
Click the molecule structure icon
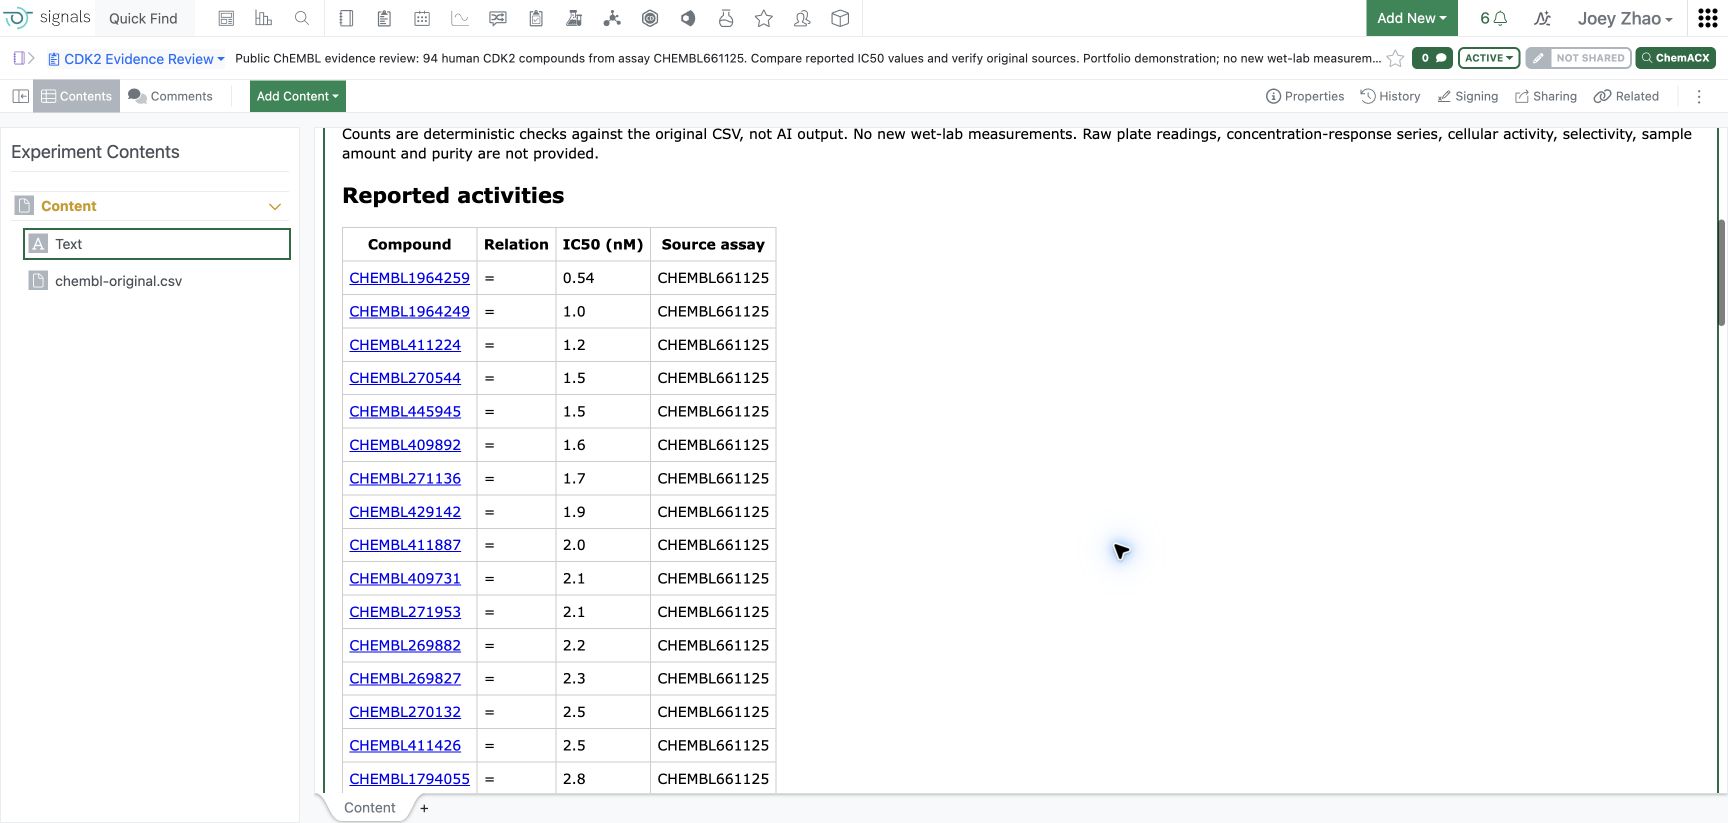coord(612,18)
